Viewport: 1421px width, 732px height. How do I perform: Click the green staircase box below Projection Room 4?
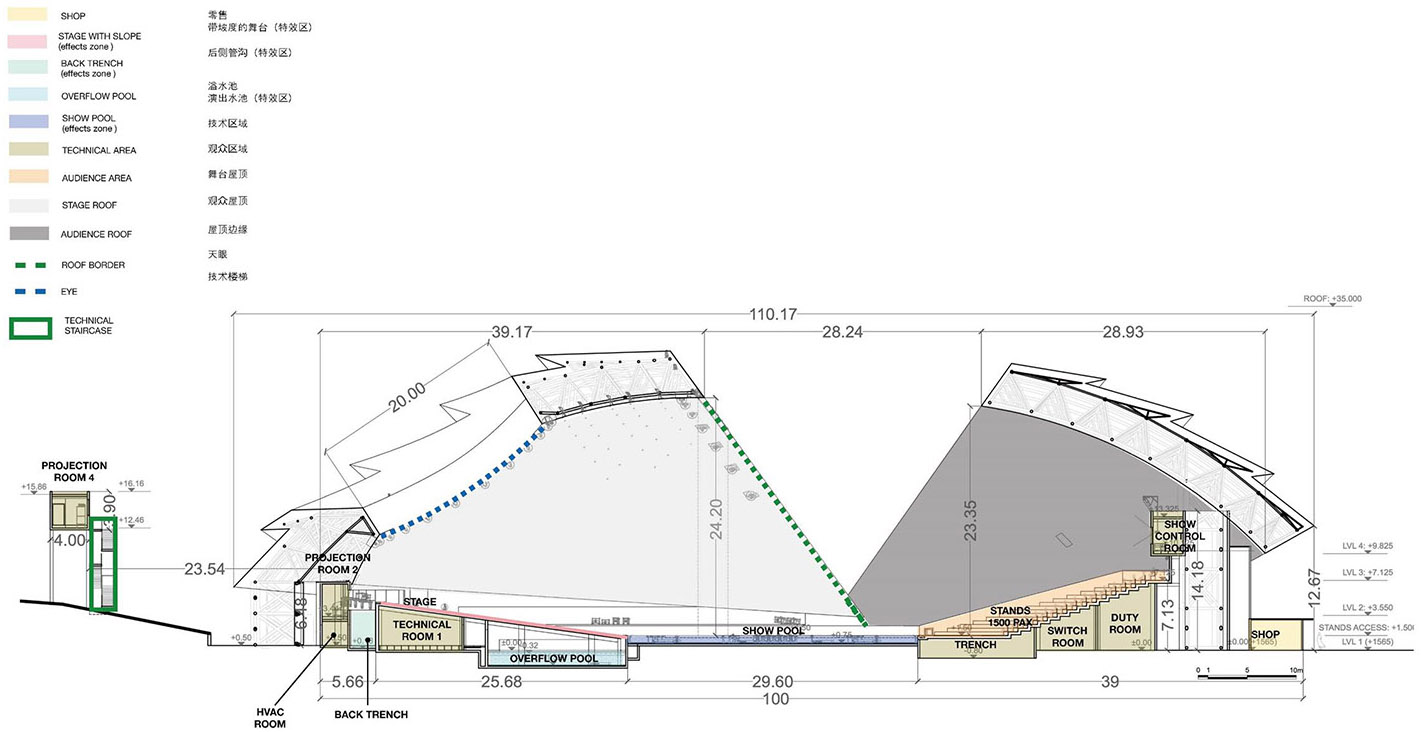coord(102,564)
